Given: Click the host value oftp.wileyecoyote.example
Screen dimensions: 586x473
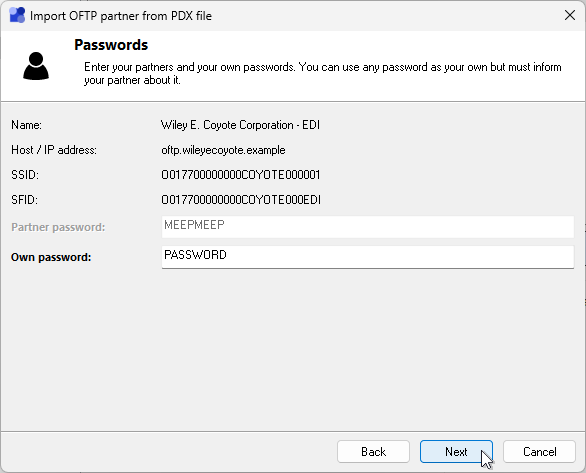Looking at the screenshot, I should coord(223,150).
